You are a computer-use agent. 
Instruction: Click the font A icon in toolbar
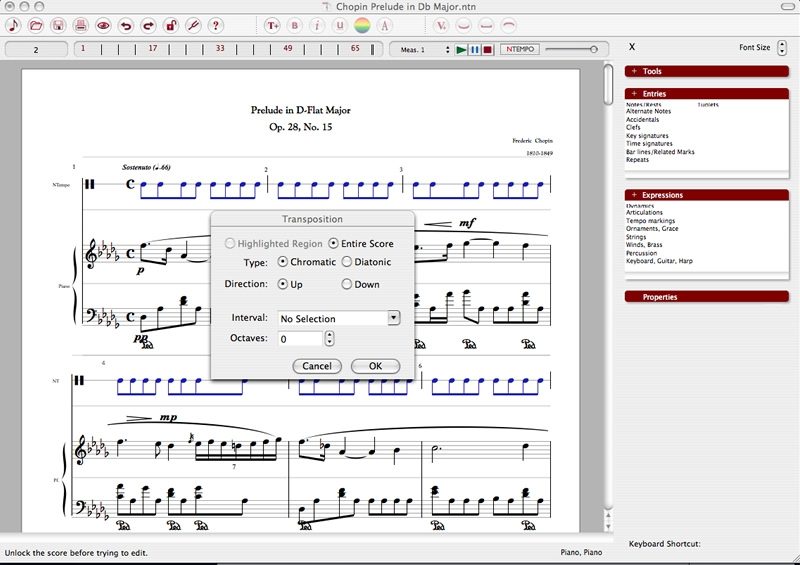click(385, 26)
